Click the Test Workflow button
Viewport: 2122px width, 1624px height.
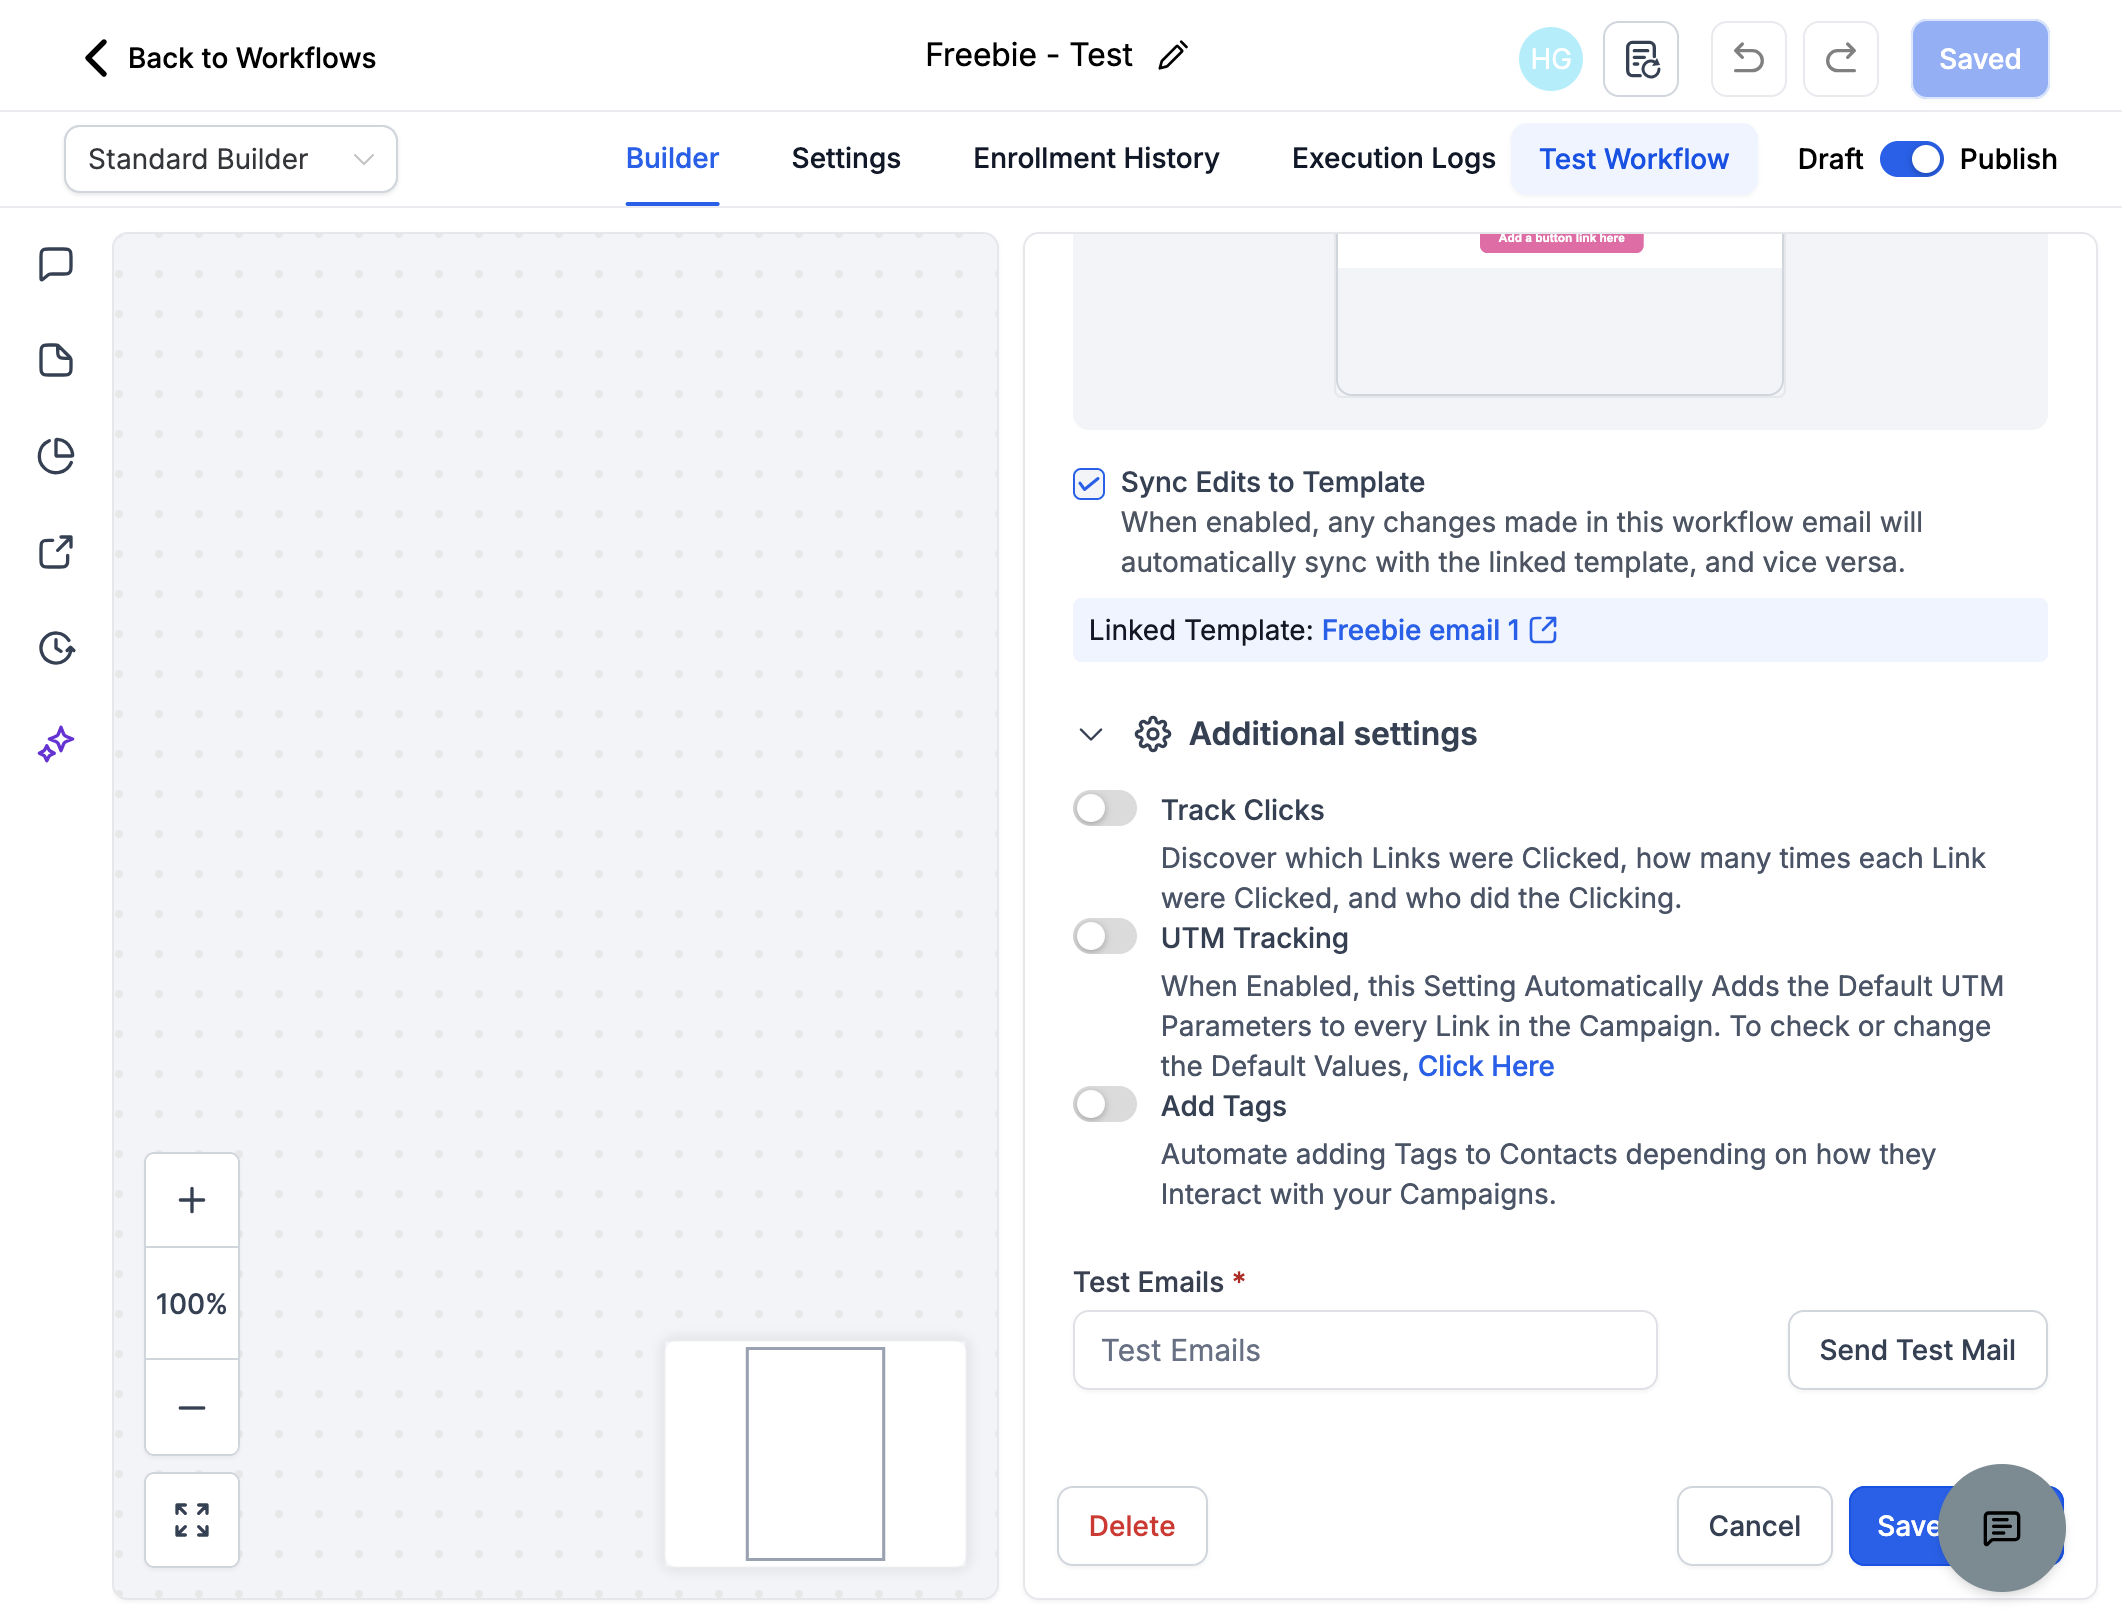(1634, 159)
